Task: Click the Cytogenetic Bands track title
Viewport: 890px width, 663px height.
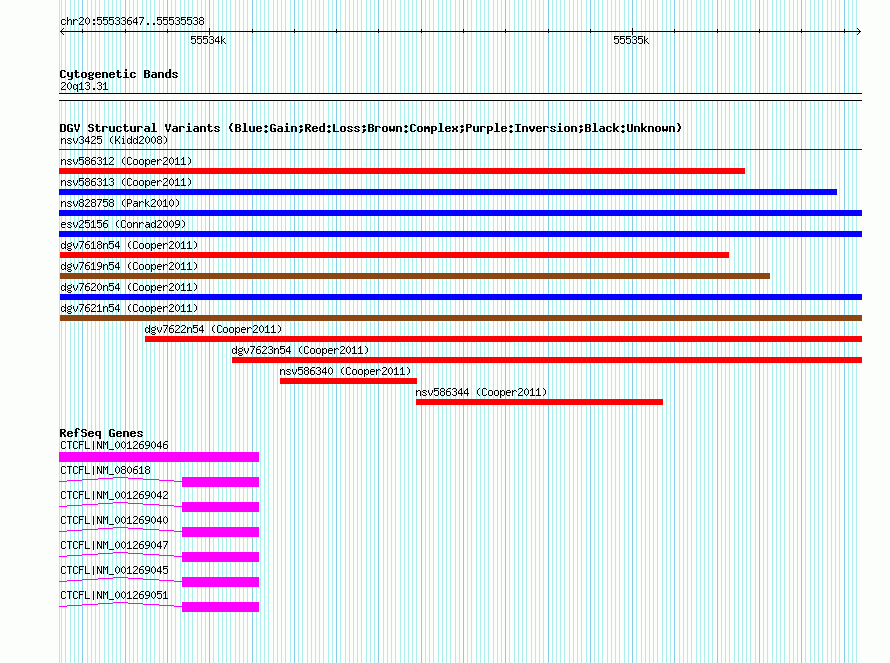Action: click(119, 74)
